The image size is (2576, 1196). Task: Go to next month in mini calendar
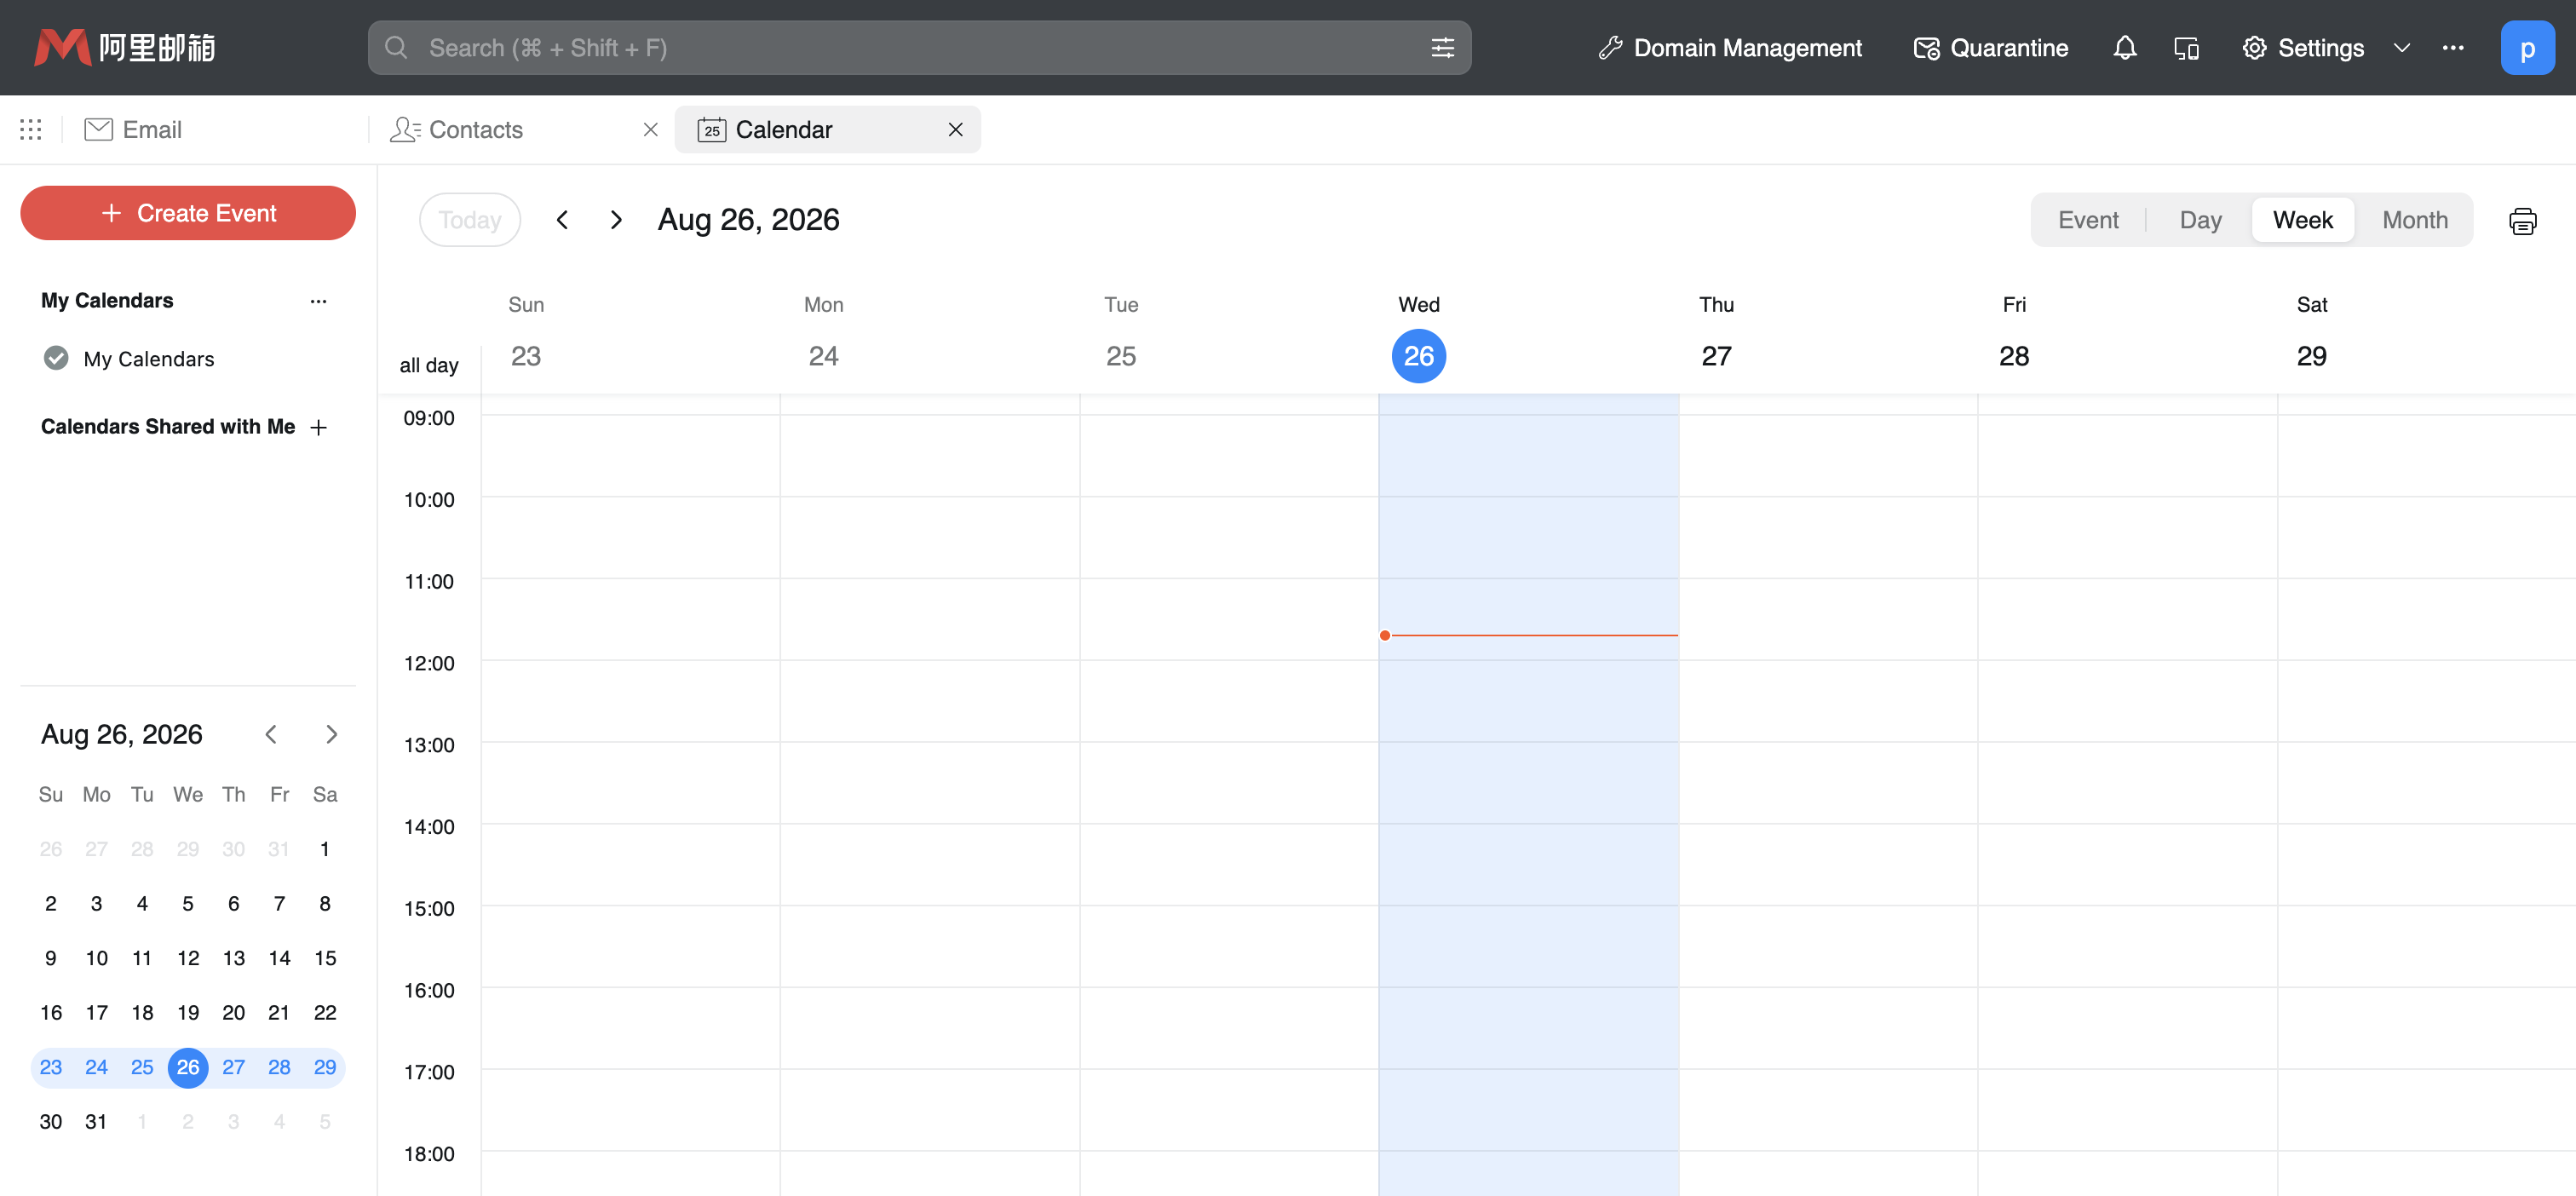pyautogui.click(x=331, y=735)
